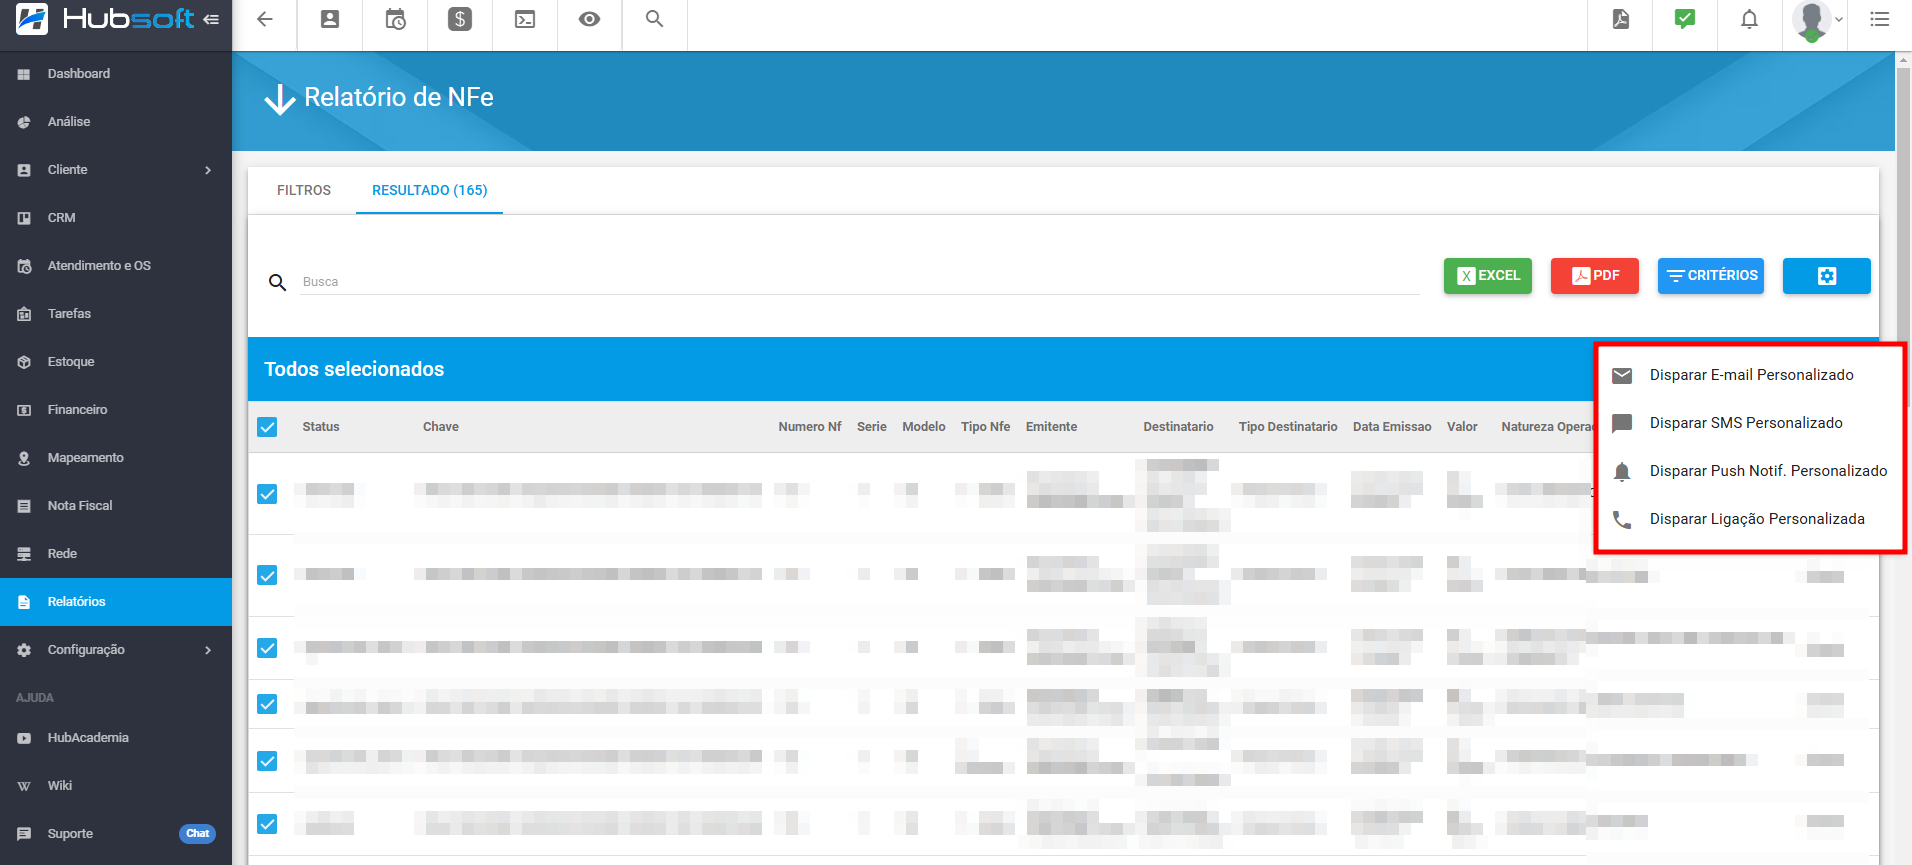This screenshot has height=865, width=1912.
Task: Uncheck the select-all checkbox in table header
Action: click(x=267, y=427)
